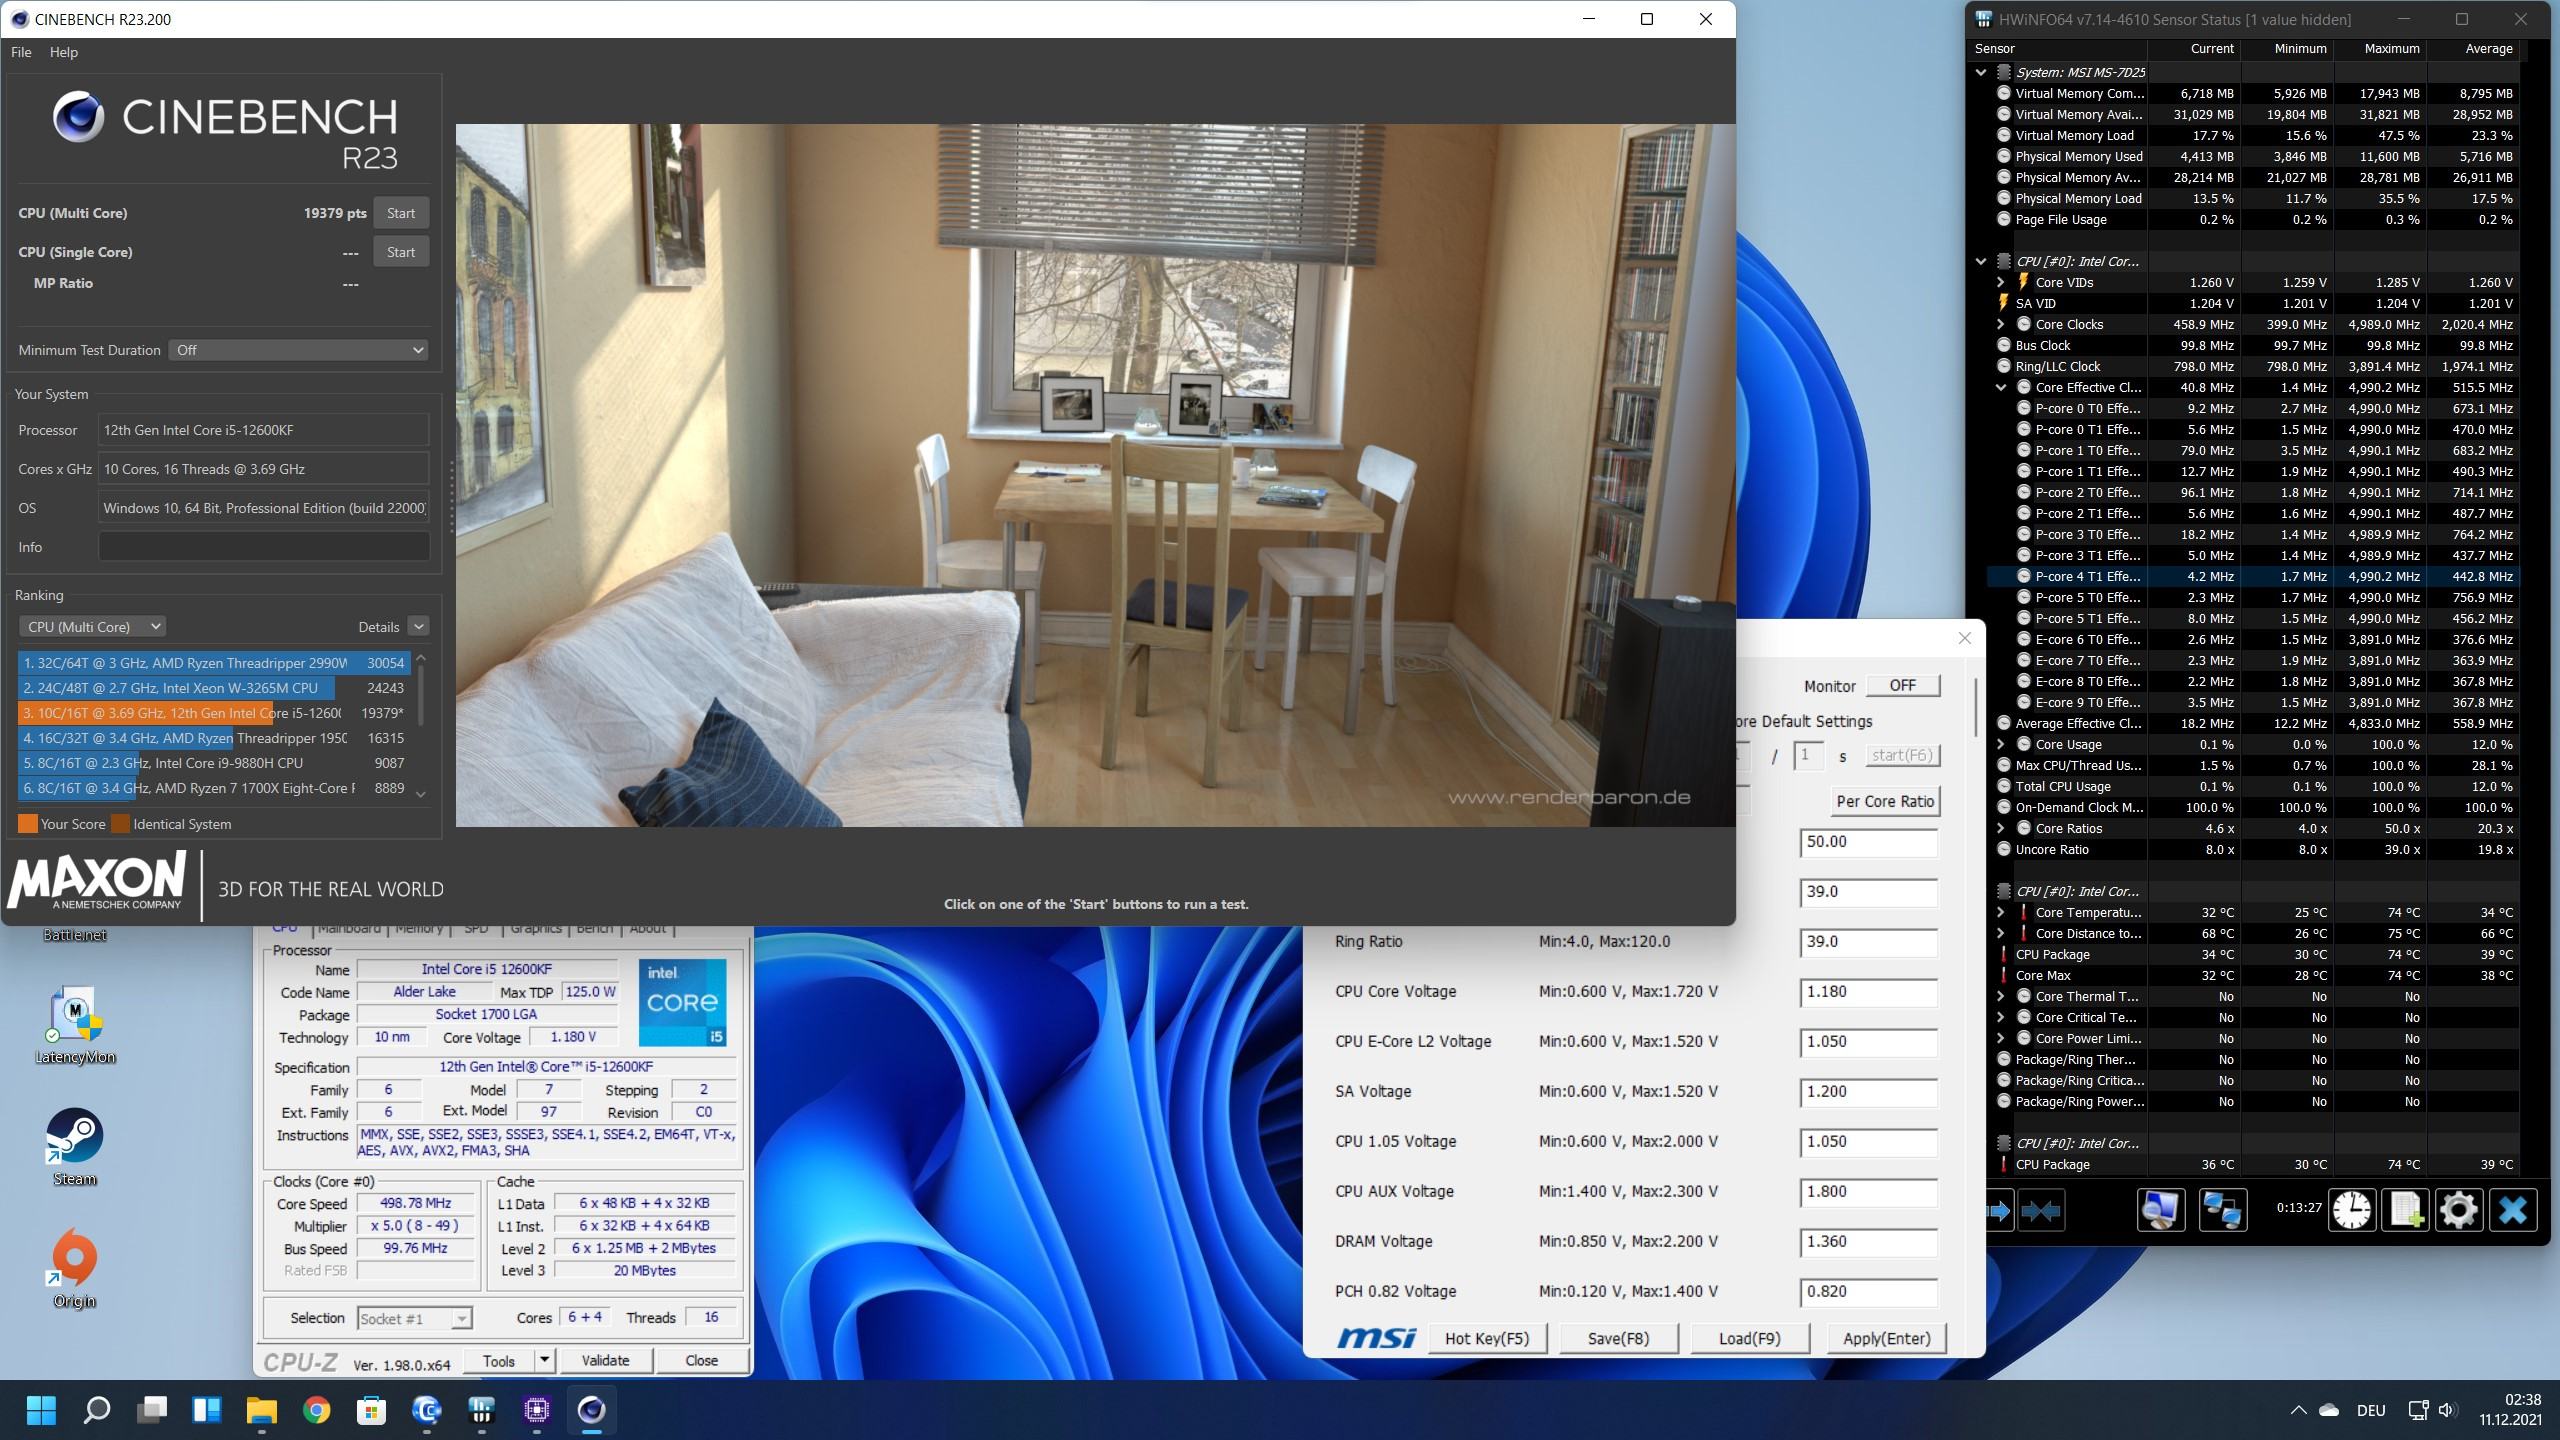Select Threadripper 2990W ranking entry

coord(213,663)
